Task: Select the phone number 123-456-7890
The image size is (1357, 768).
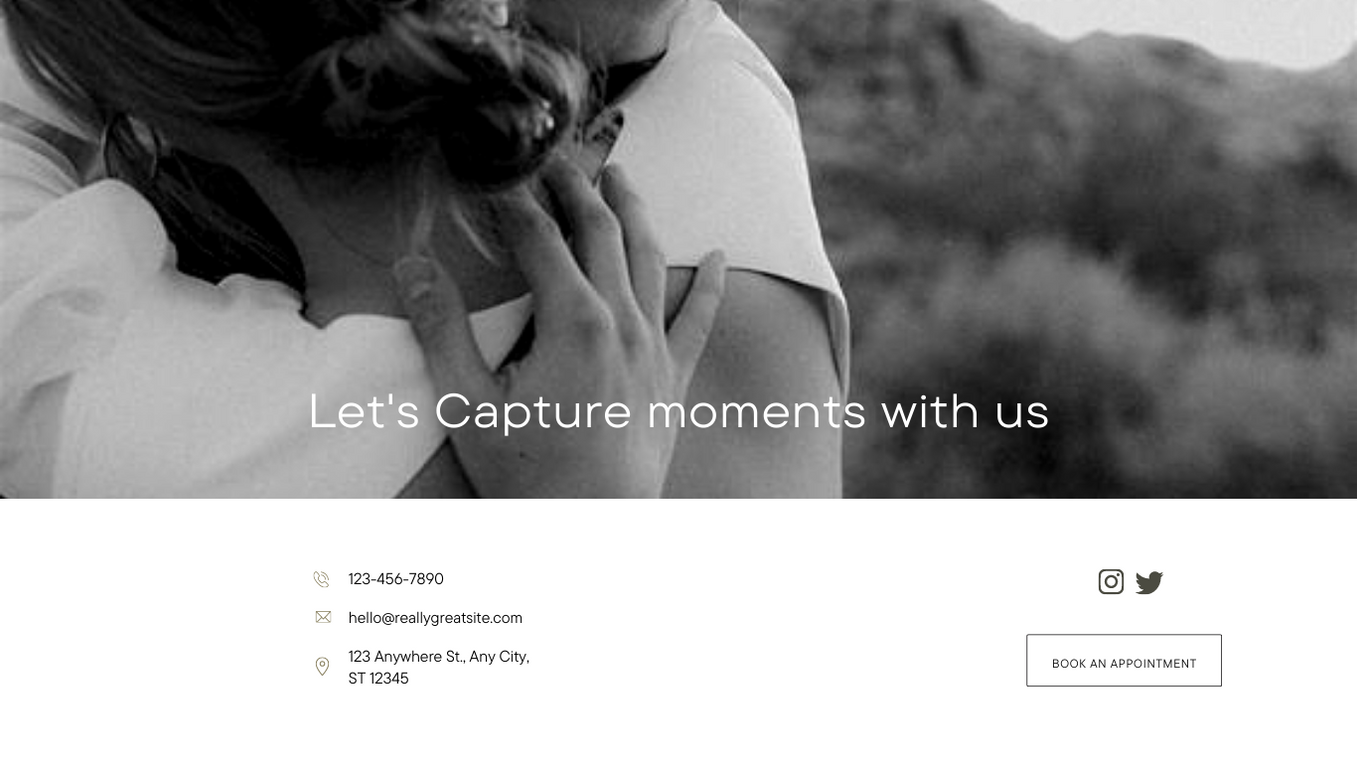Action: point(396,579)
